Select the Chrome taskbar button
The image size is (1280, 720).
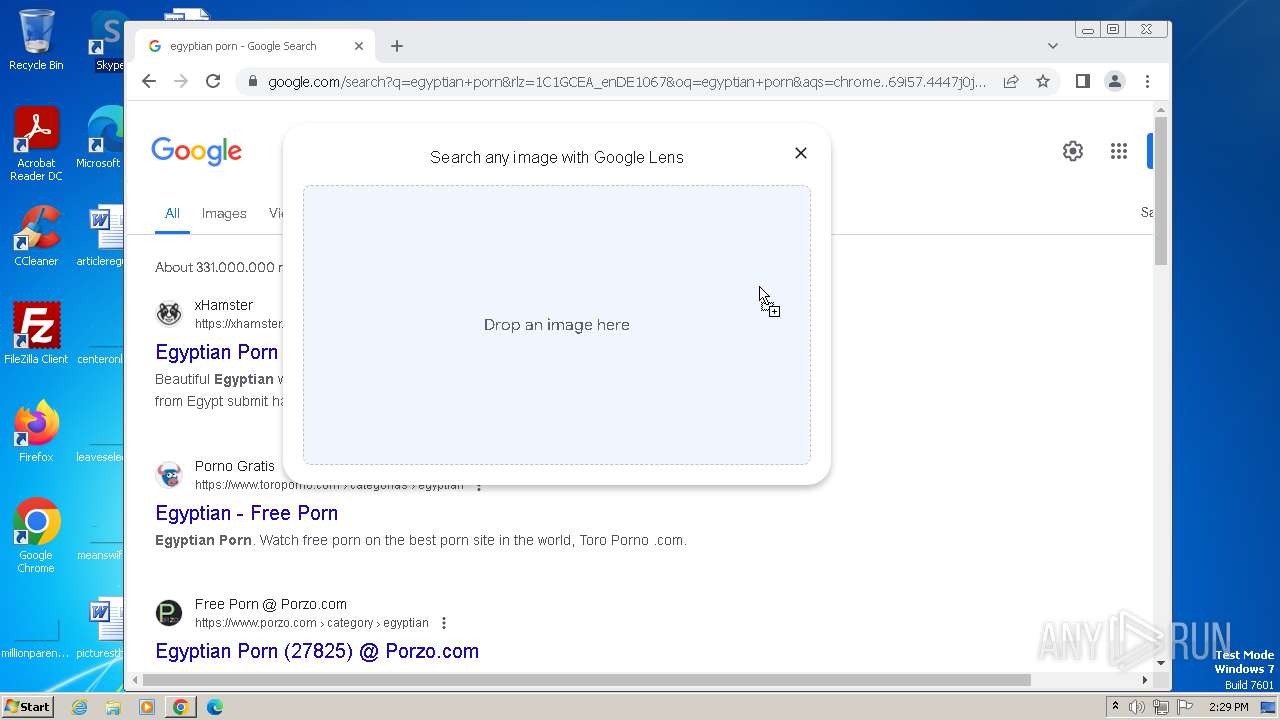click(181, 707)
